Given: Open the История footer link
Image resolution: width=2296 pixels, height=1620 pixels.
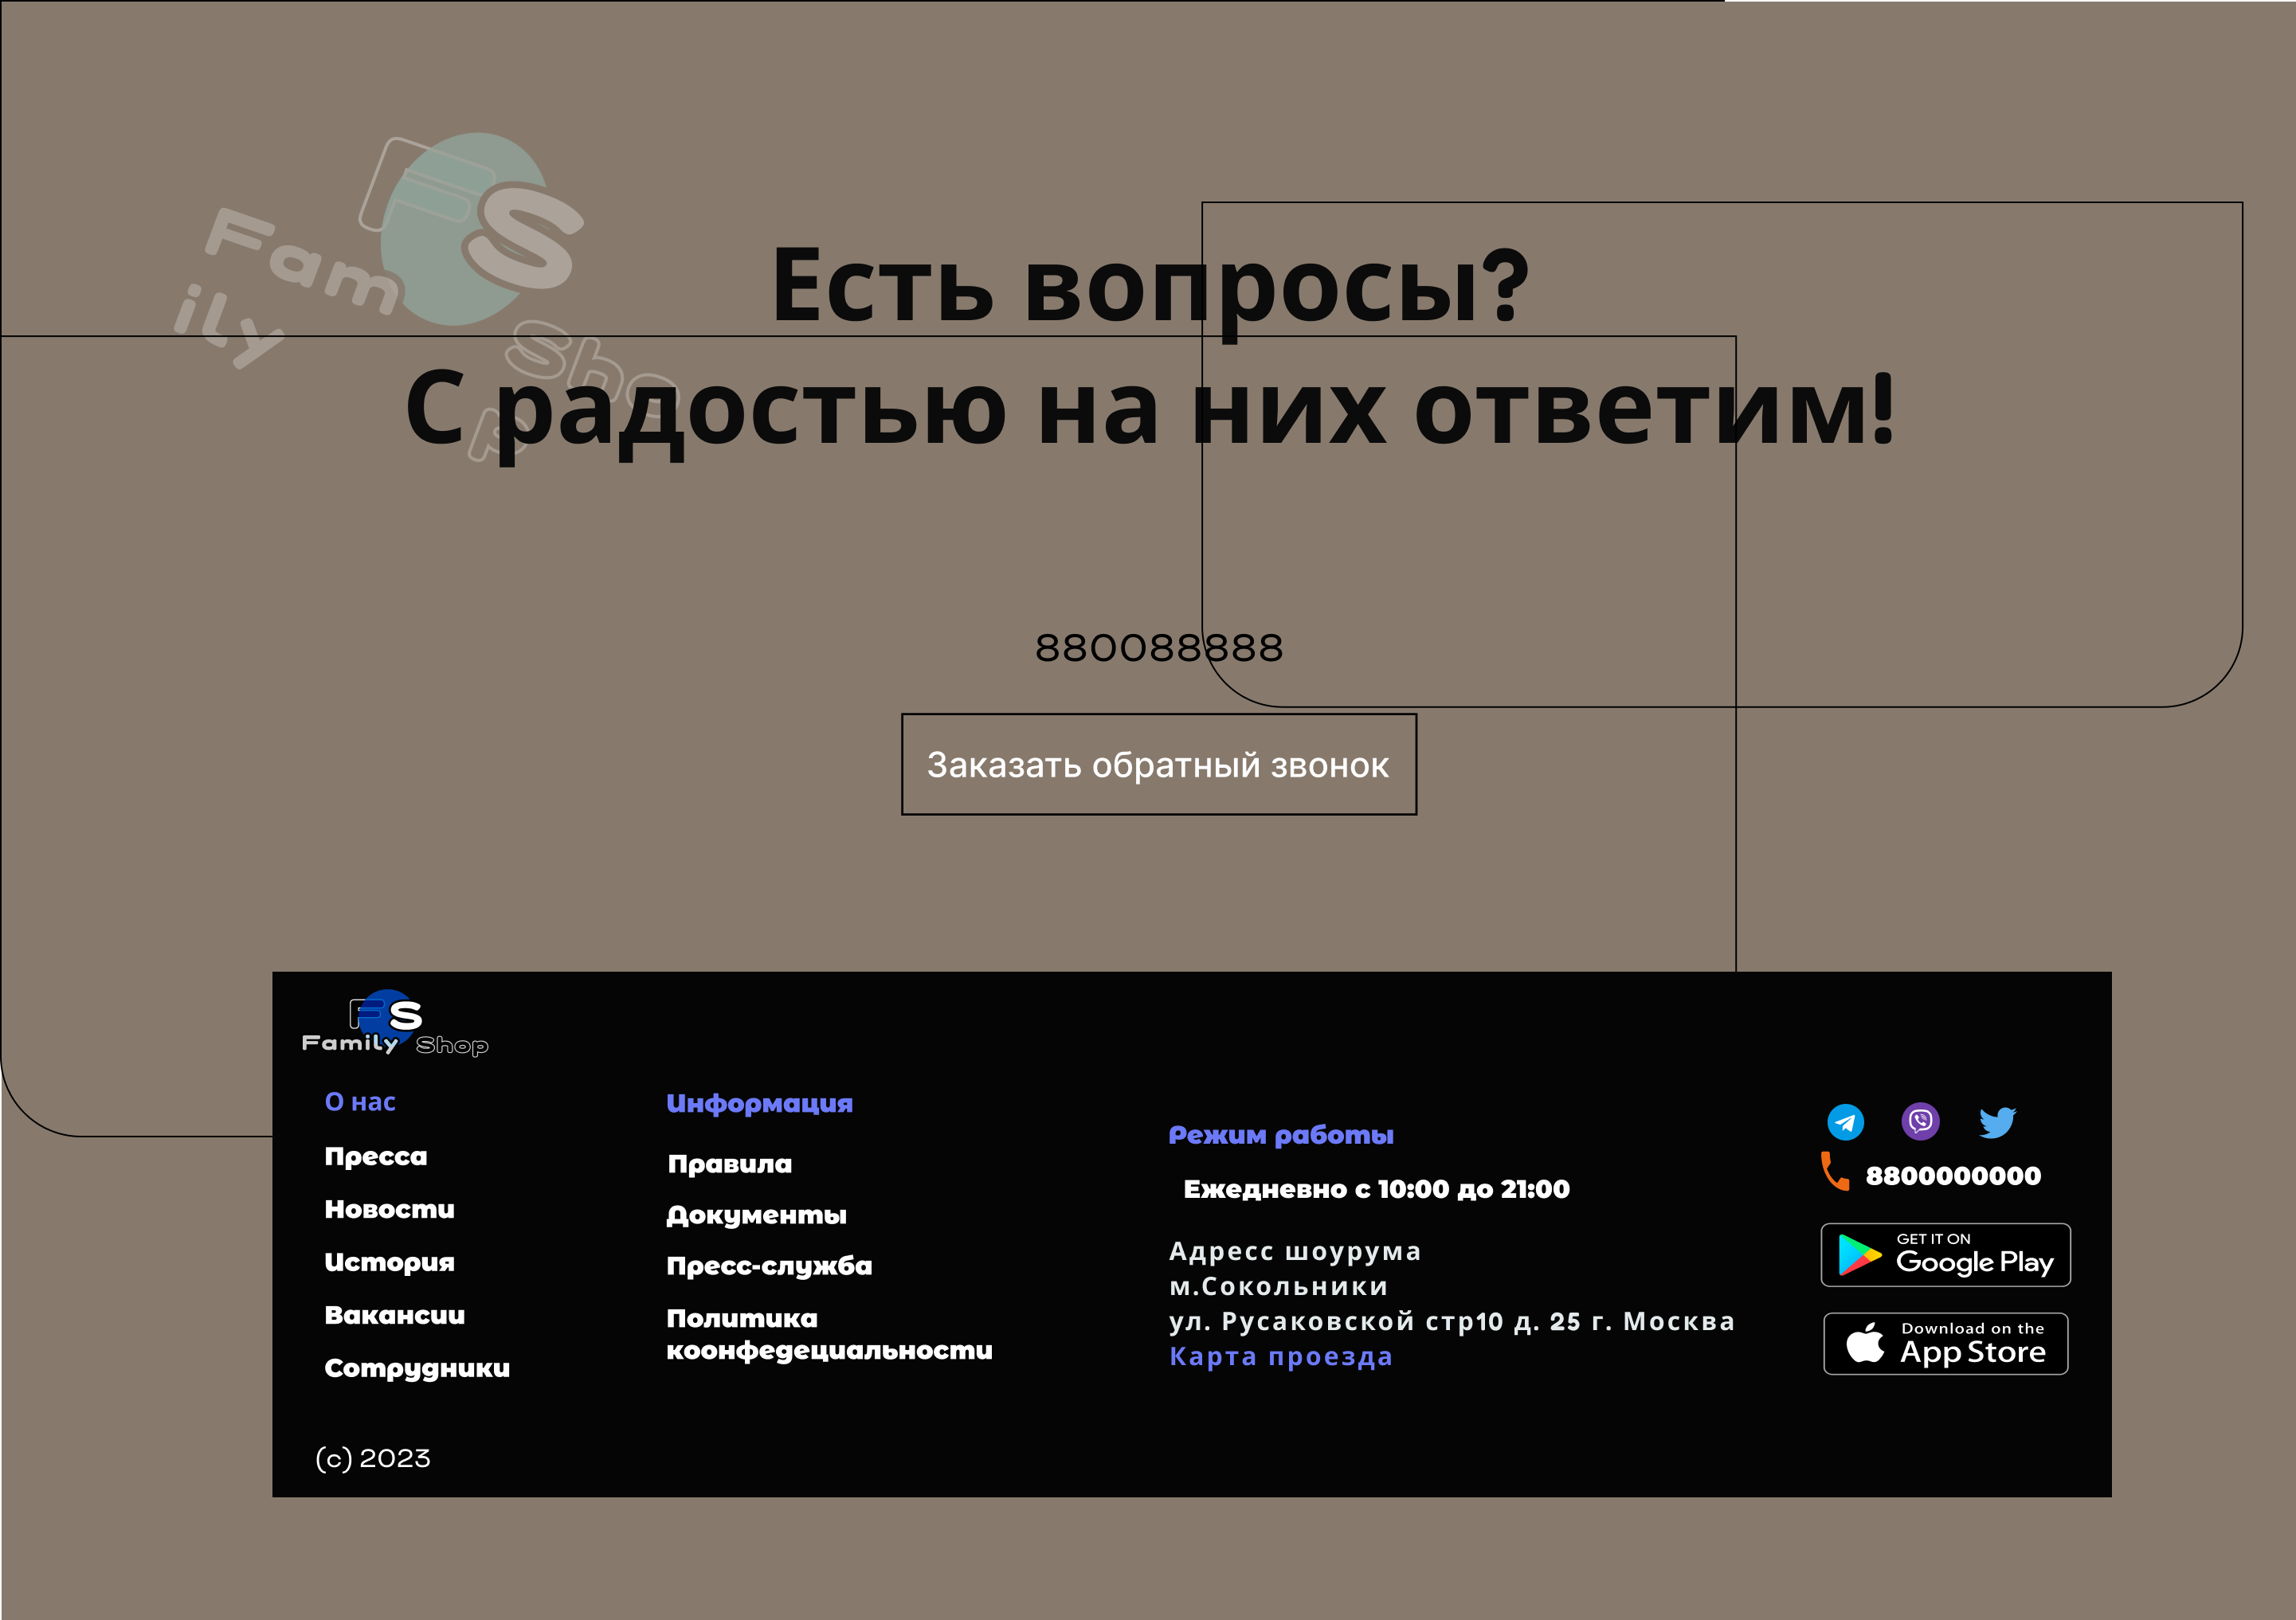Looking at the screenshot, I should [x=389, y=1263].
